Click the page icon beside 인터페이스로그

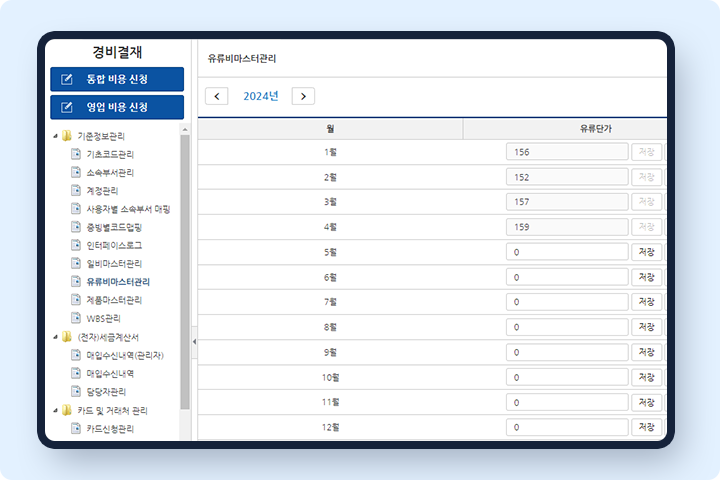point(76,245)
